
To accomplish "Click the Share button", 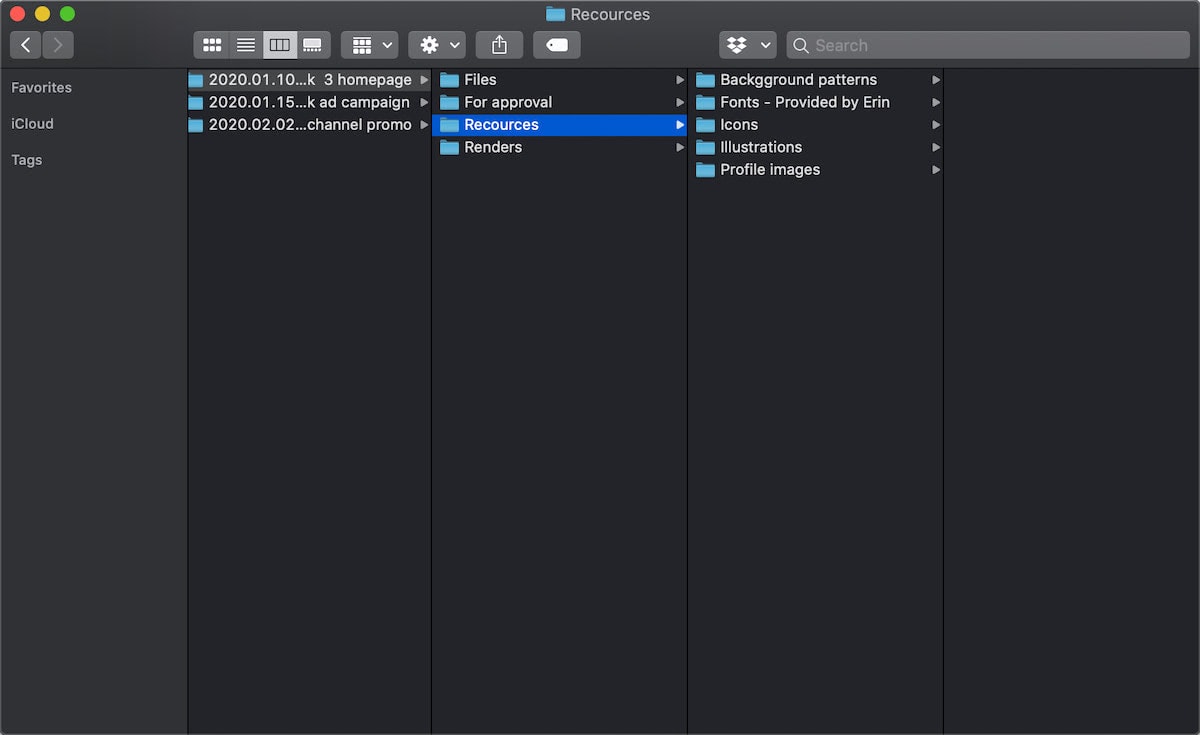I will [x=499, y=45].
